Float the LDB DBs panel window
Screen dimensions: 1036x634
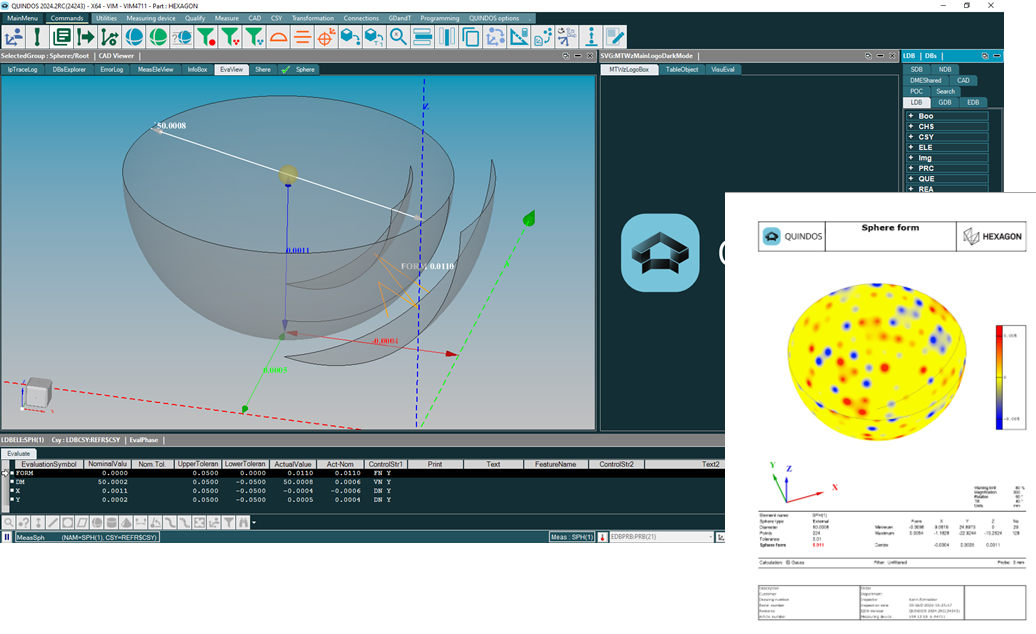coord(985,56)
